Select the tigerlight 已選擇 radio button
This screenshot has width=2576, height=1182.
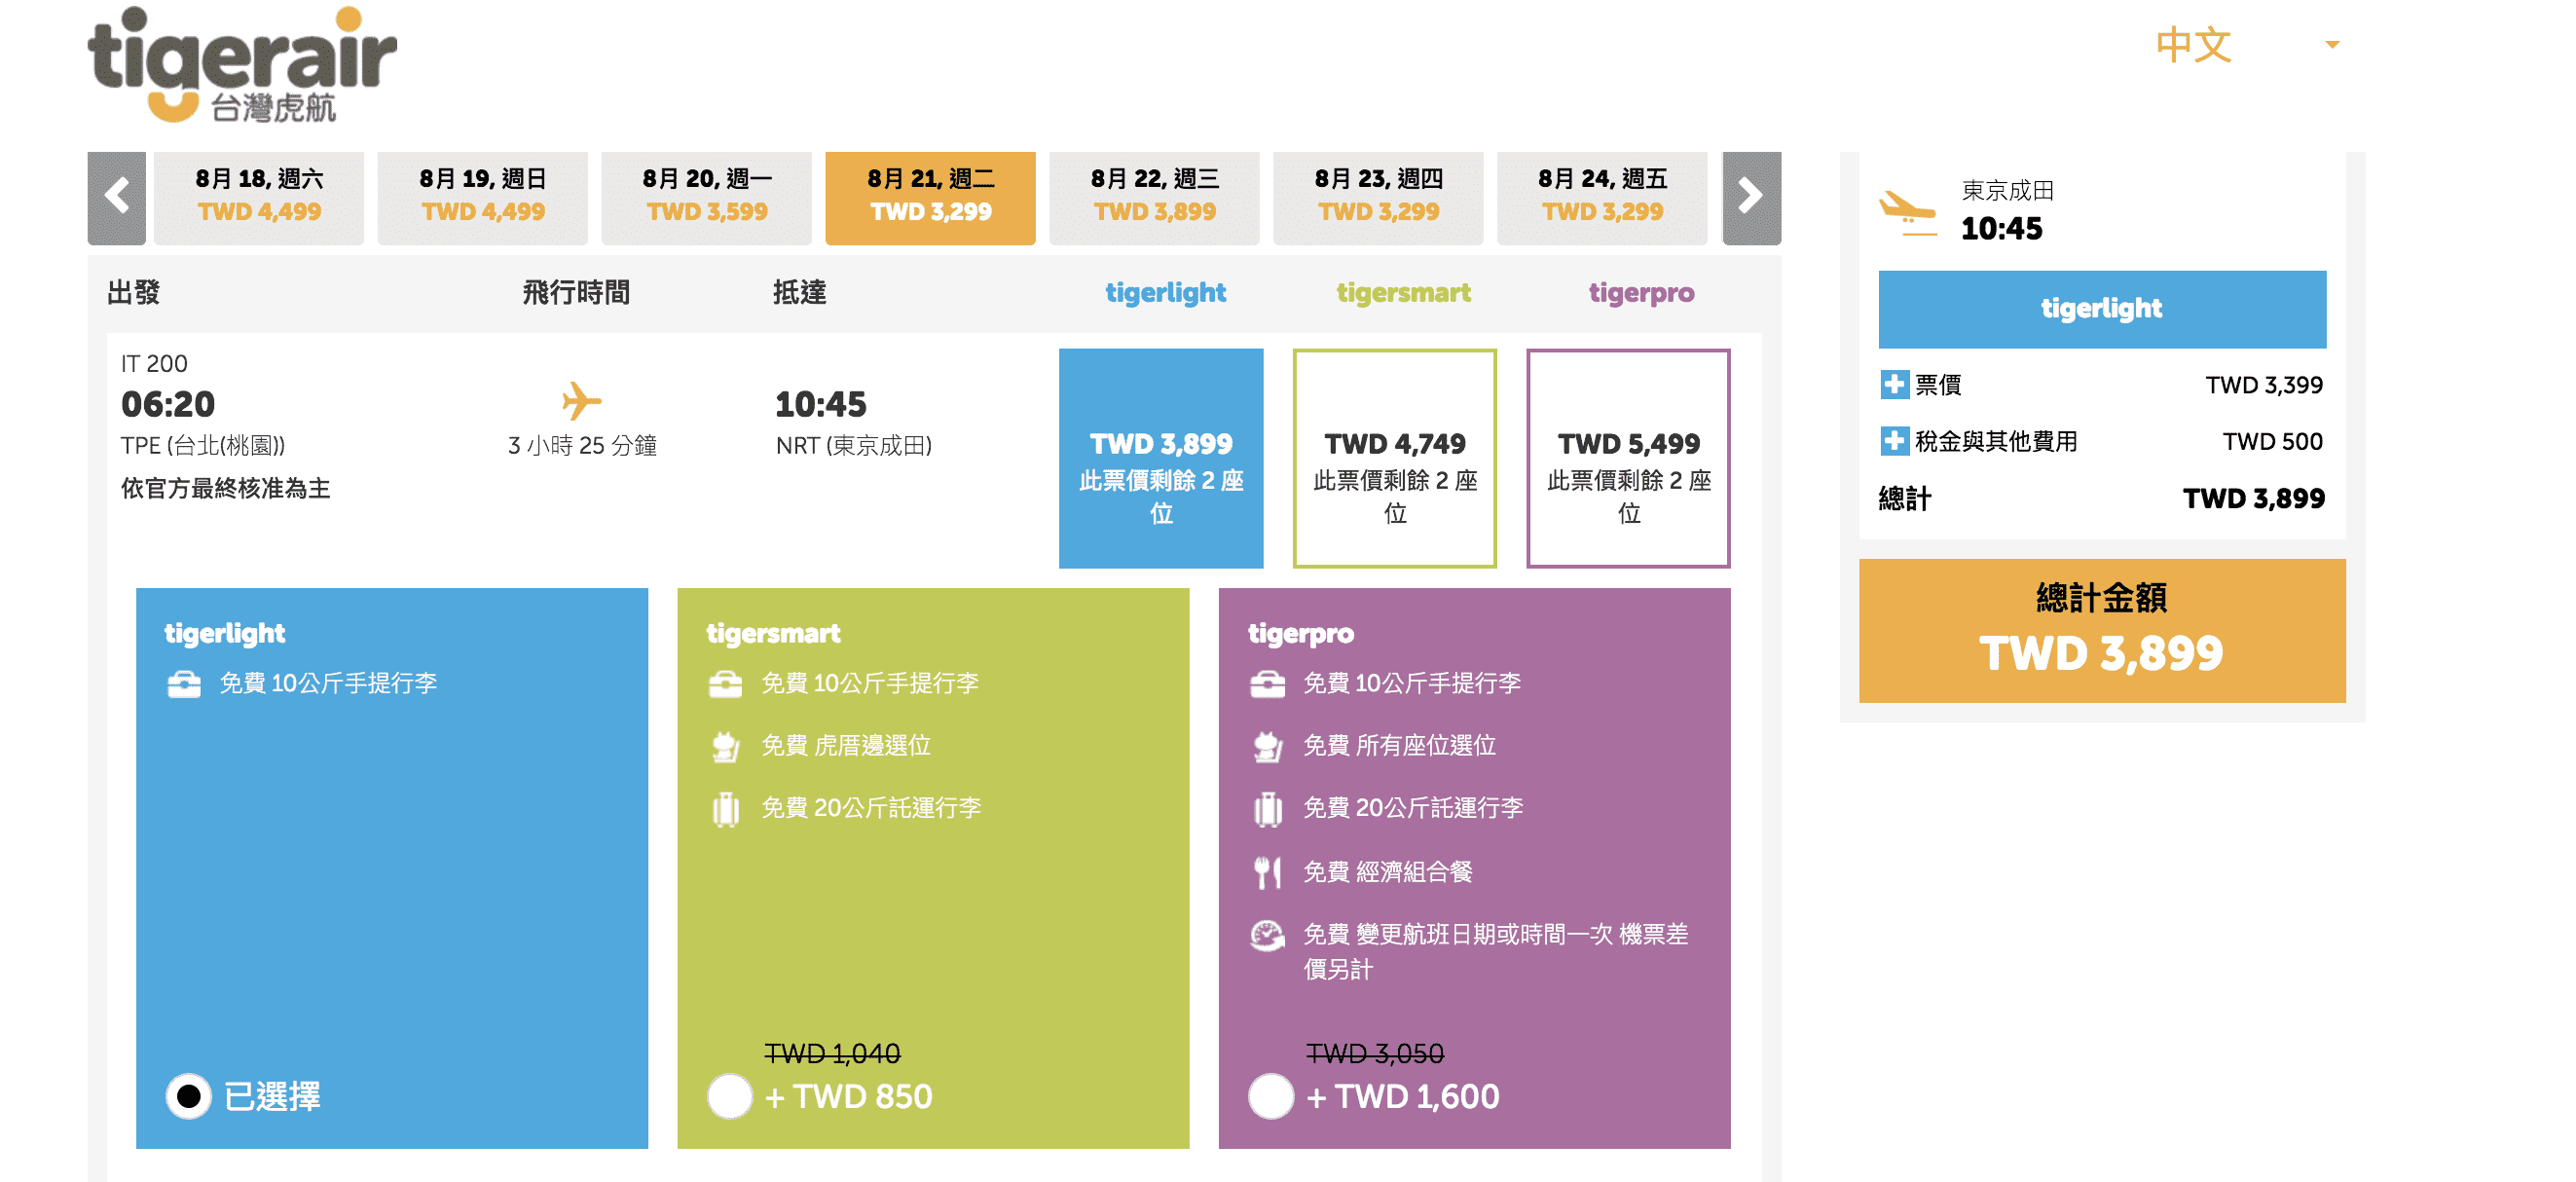tap(188, 1096)
